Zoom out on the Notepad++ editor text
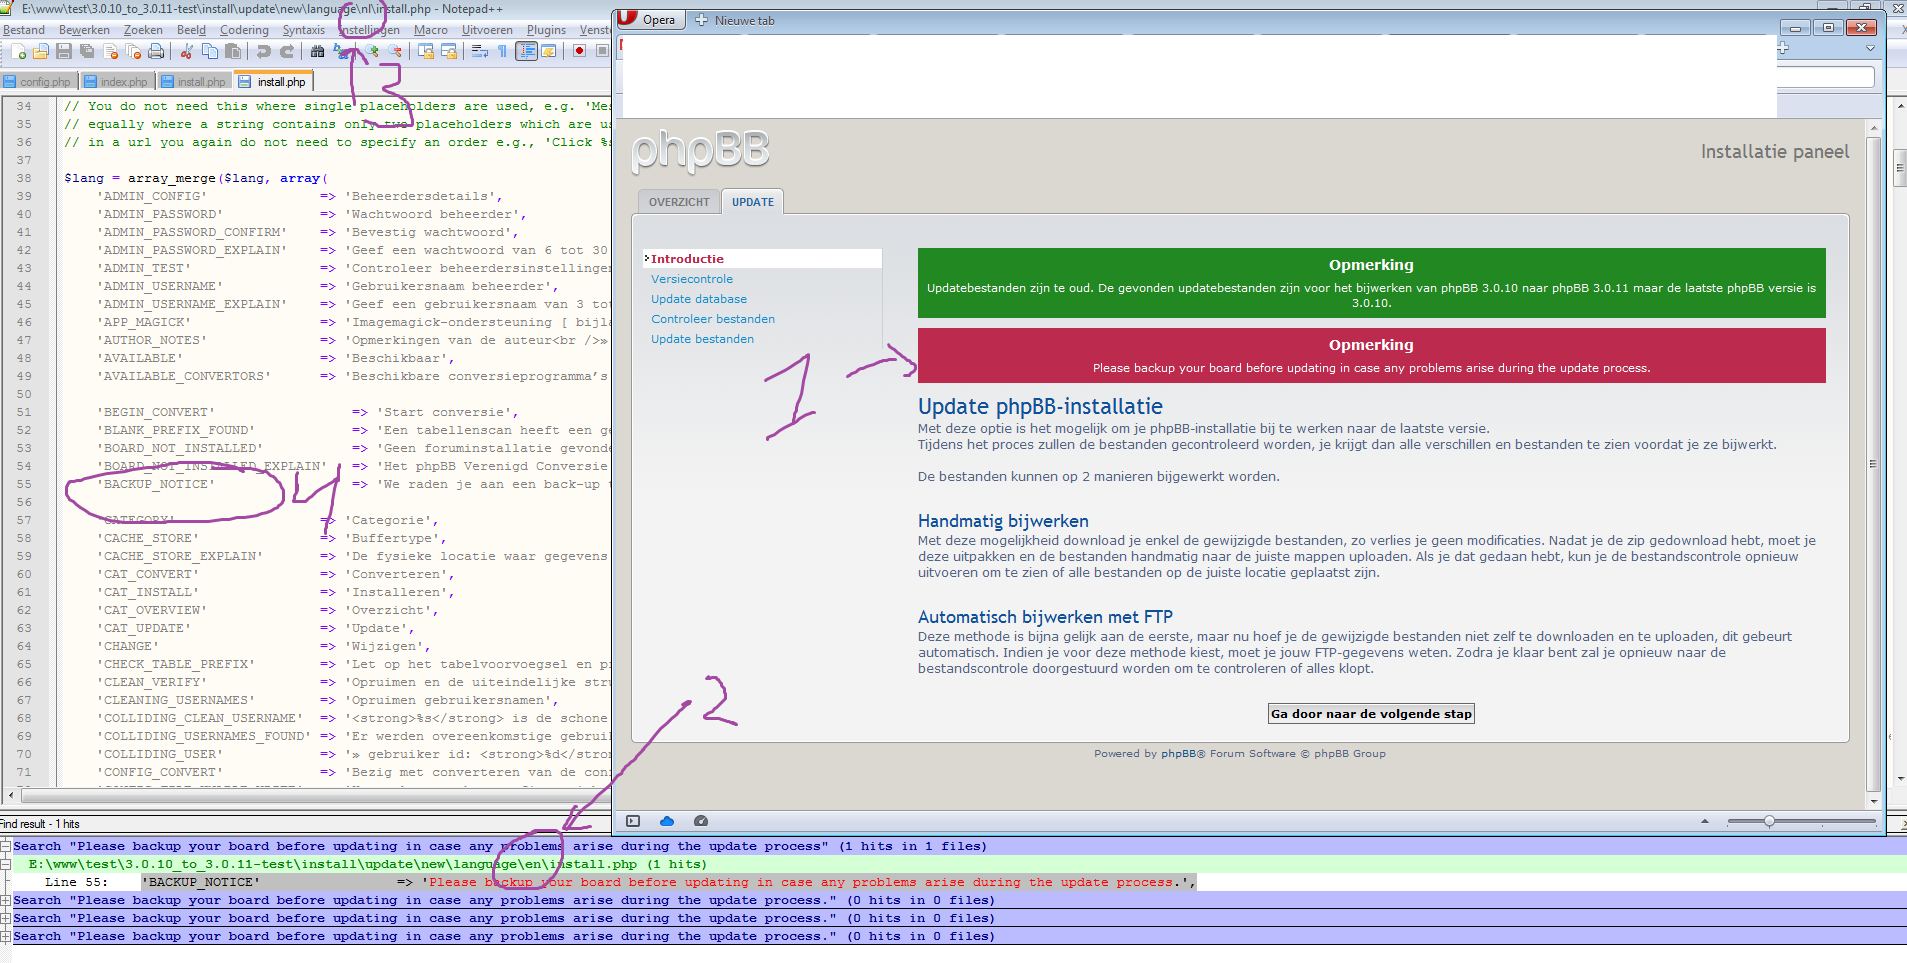This screenshot has height=963, width=1907. 395,51
